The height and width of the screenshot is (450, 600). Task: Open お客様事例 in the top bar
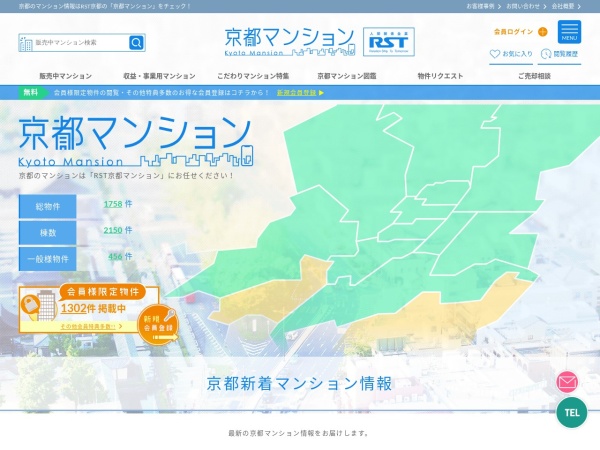483,6
